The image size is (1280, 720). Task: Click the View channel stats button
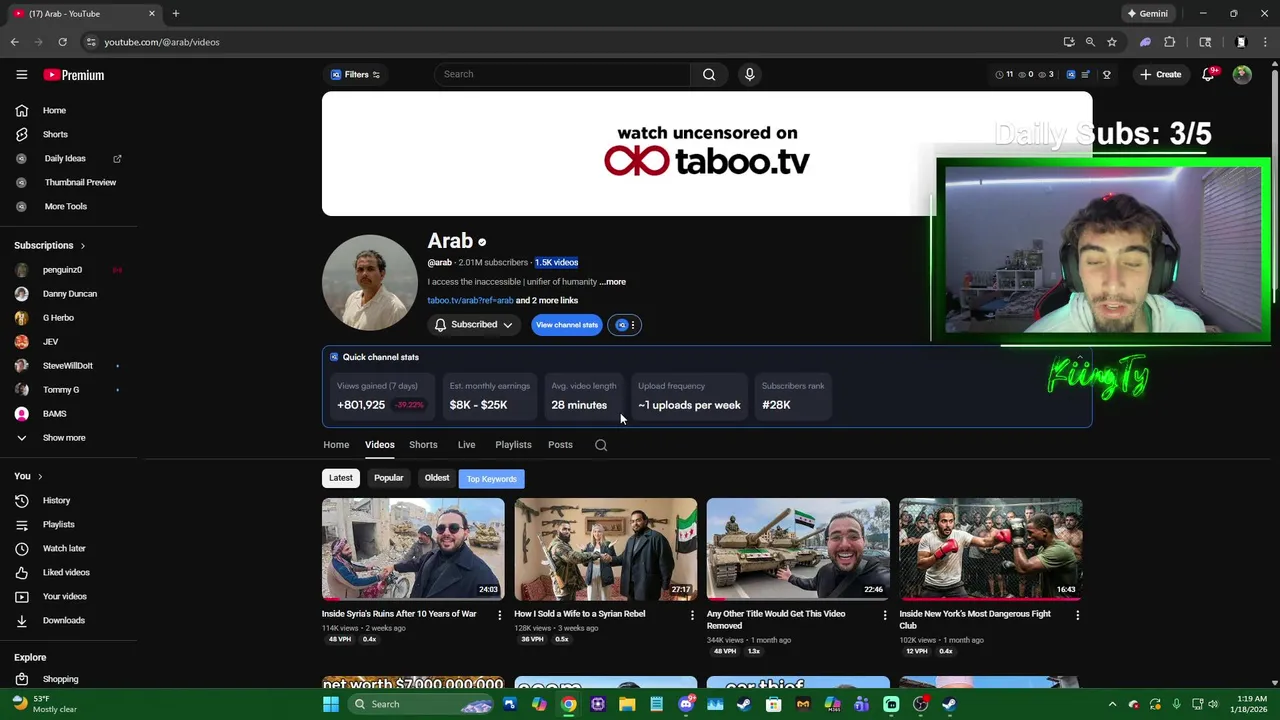click(567, 325)
